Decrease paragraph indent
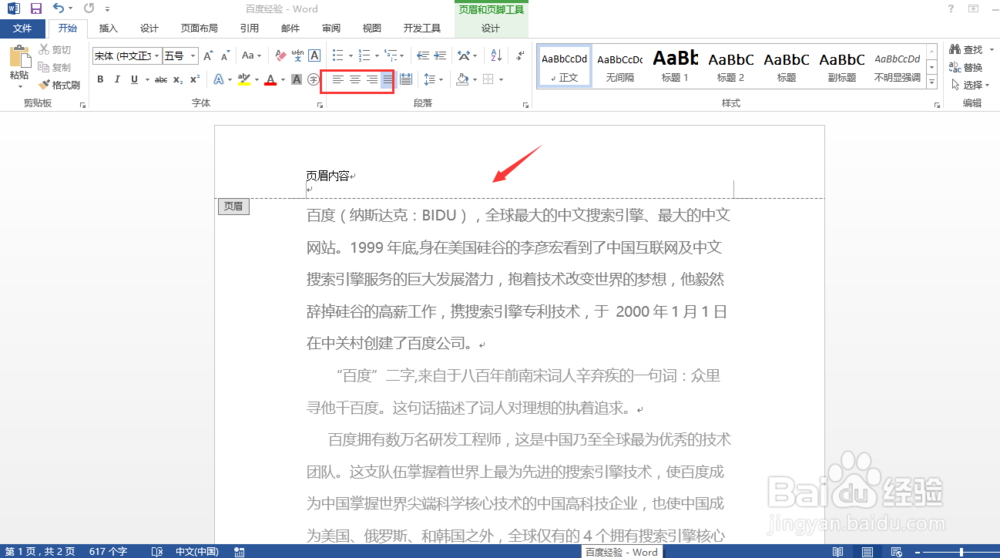Viewport: 1000px width, 558px height. (423, 56)
